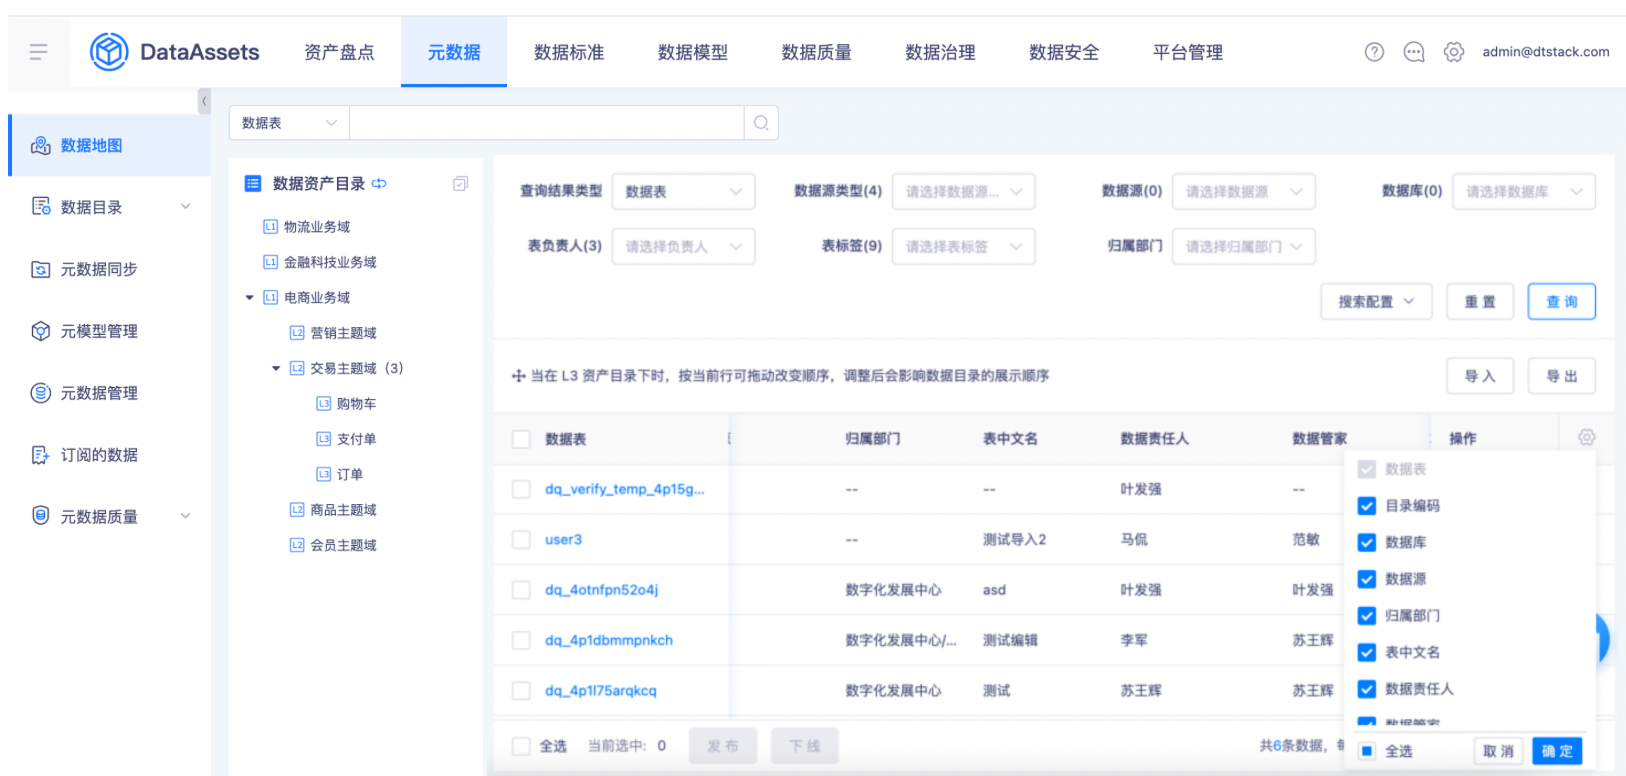Confirm column settings with 确定

click(x=1557, y=751)
